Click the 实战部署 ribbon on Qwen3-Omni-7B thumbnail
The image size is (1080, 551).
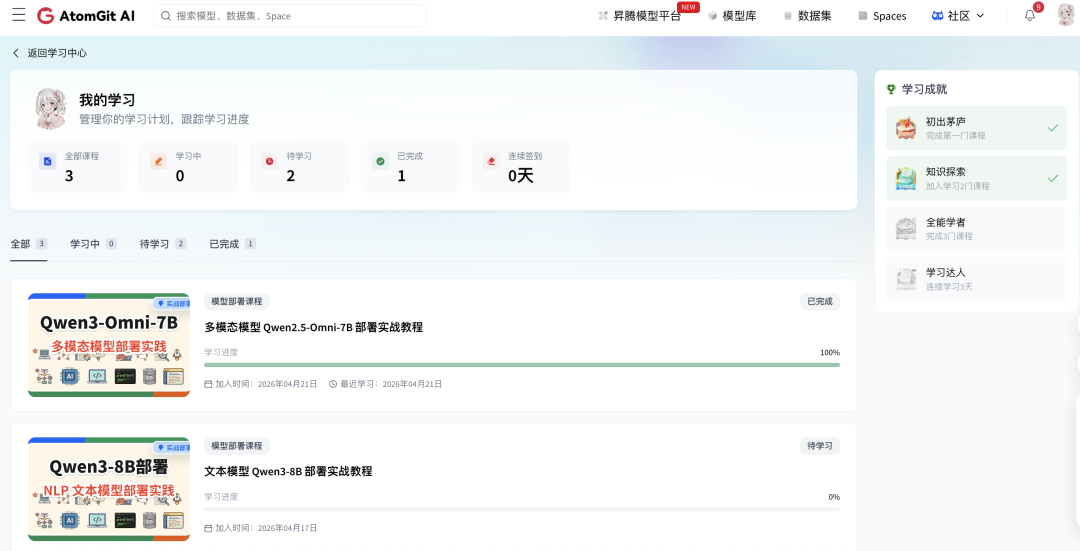pyautogui.click(x=172, y=304)
